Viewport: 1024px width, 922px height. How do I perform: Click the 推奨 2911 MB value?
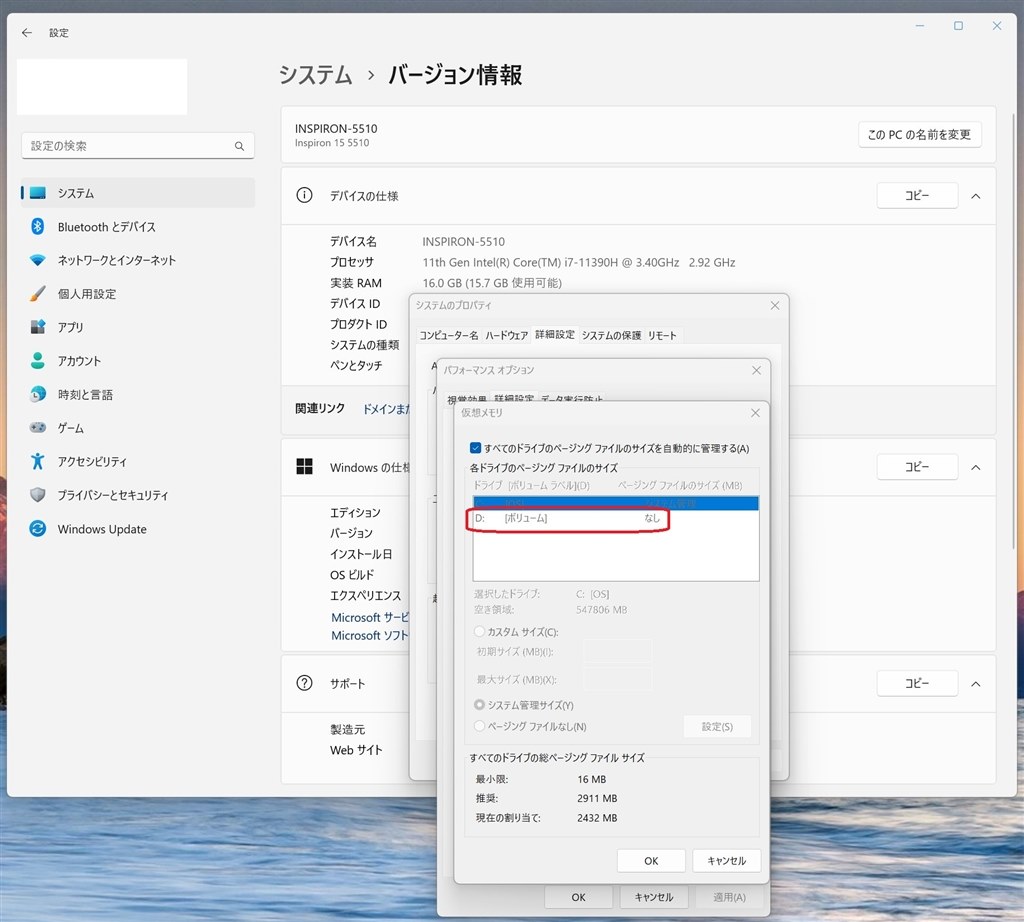click(x=597, y=798)
